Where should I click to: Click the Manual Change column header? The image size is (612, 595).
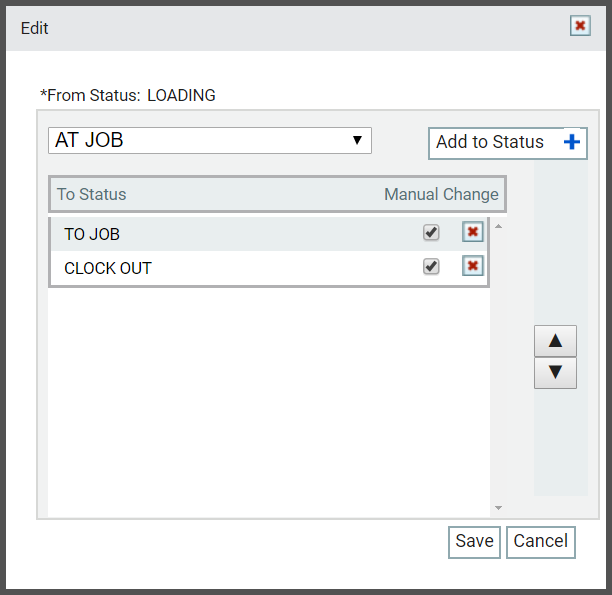pyautogui.click(x=441, y=194)
